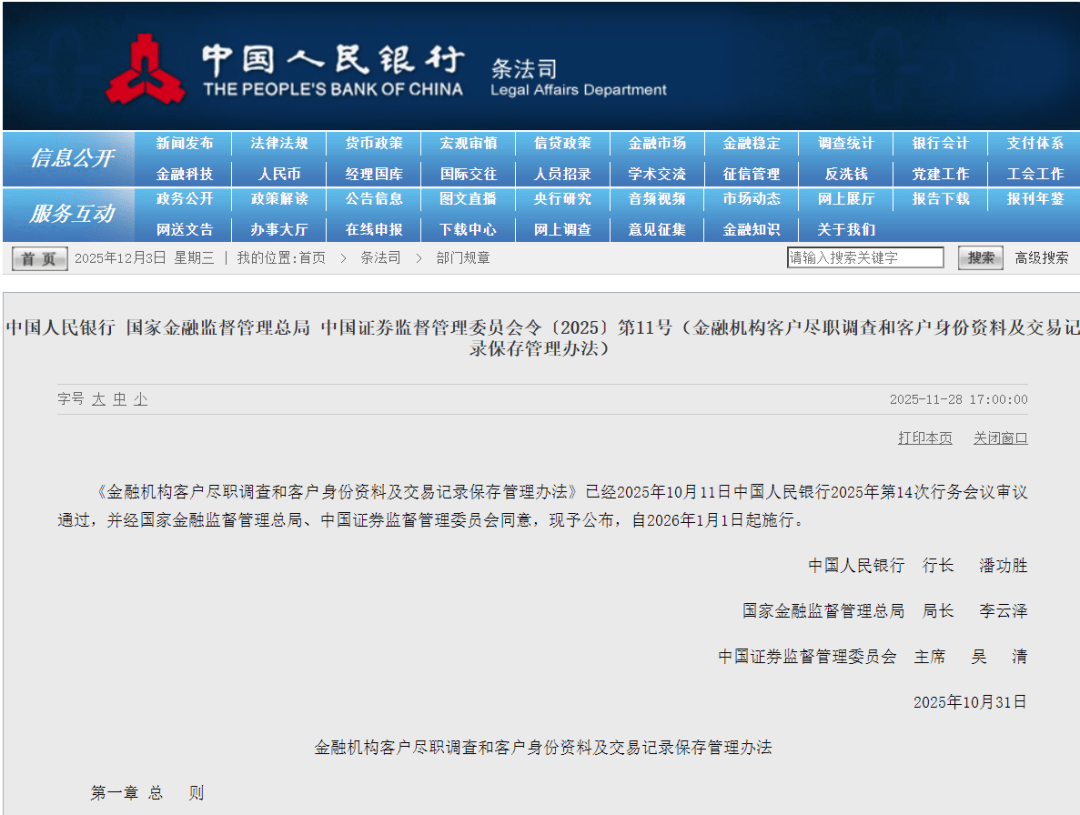The height and width of the screenshot is (815, 1080).
Task: Select 宏观审慎 in navigation
Action: [468, 143]
